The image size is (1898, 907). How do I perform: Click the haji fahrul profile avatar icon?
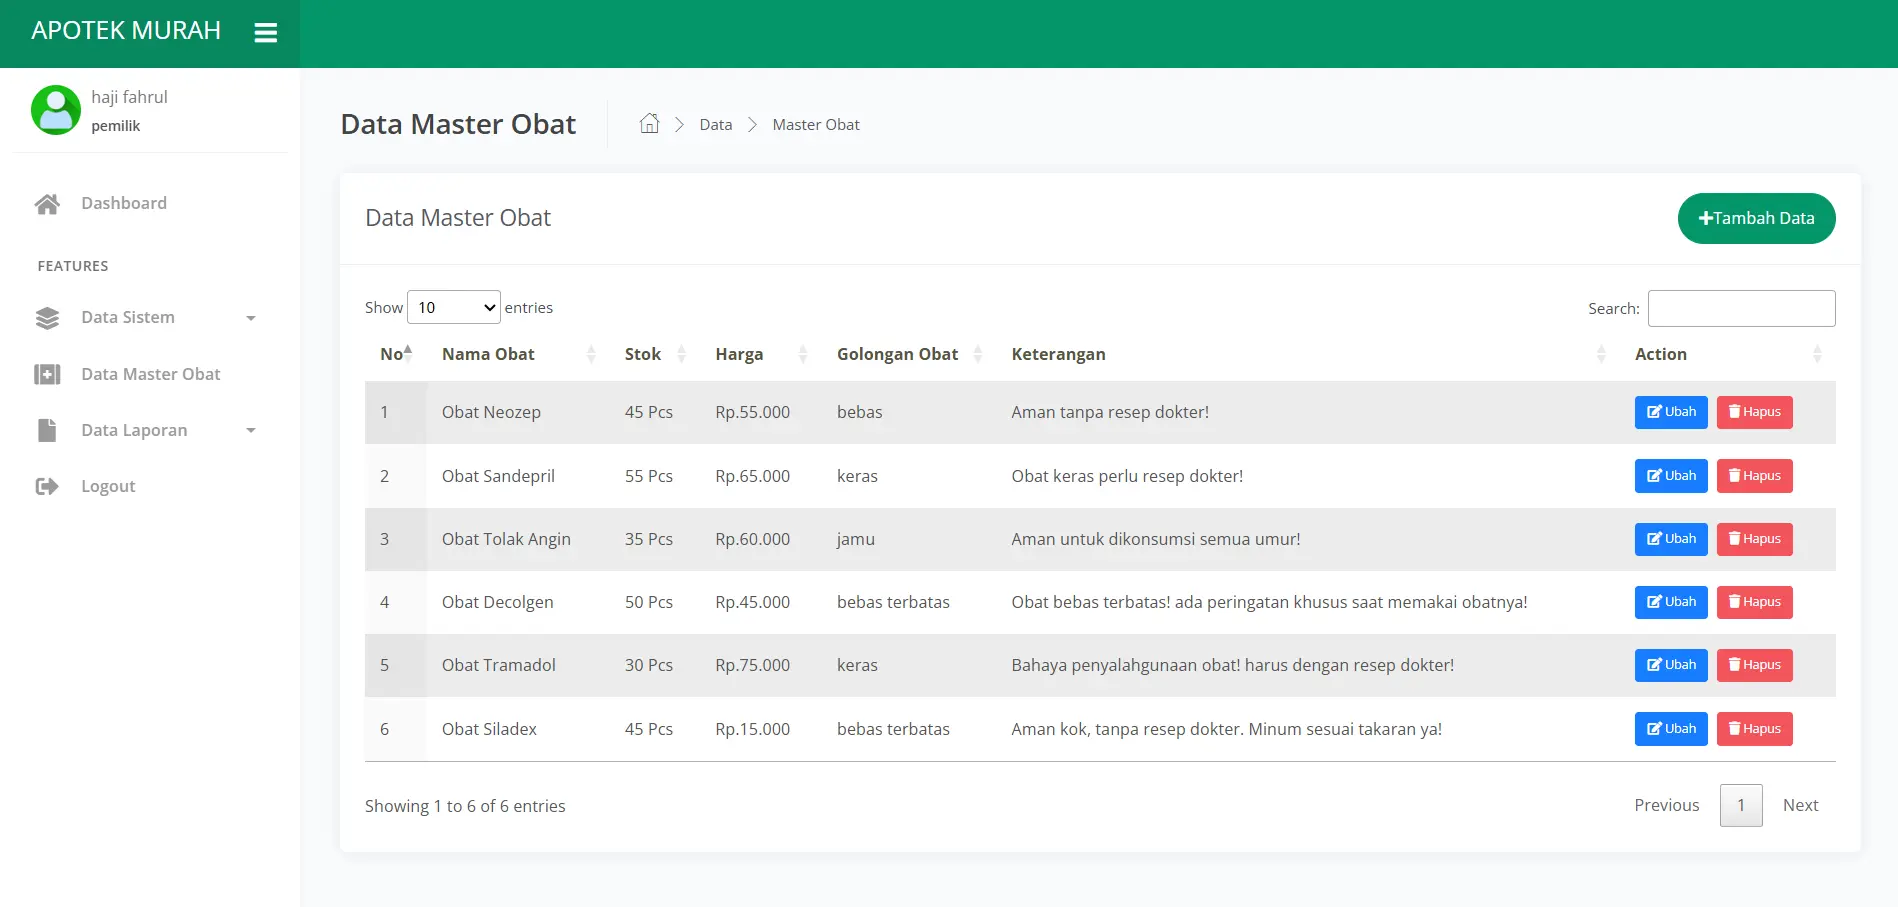[56, 110]
